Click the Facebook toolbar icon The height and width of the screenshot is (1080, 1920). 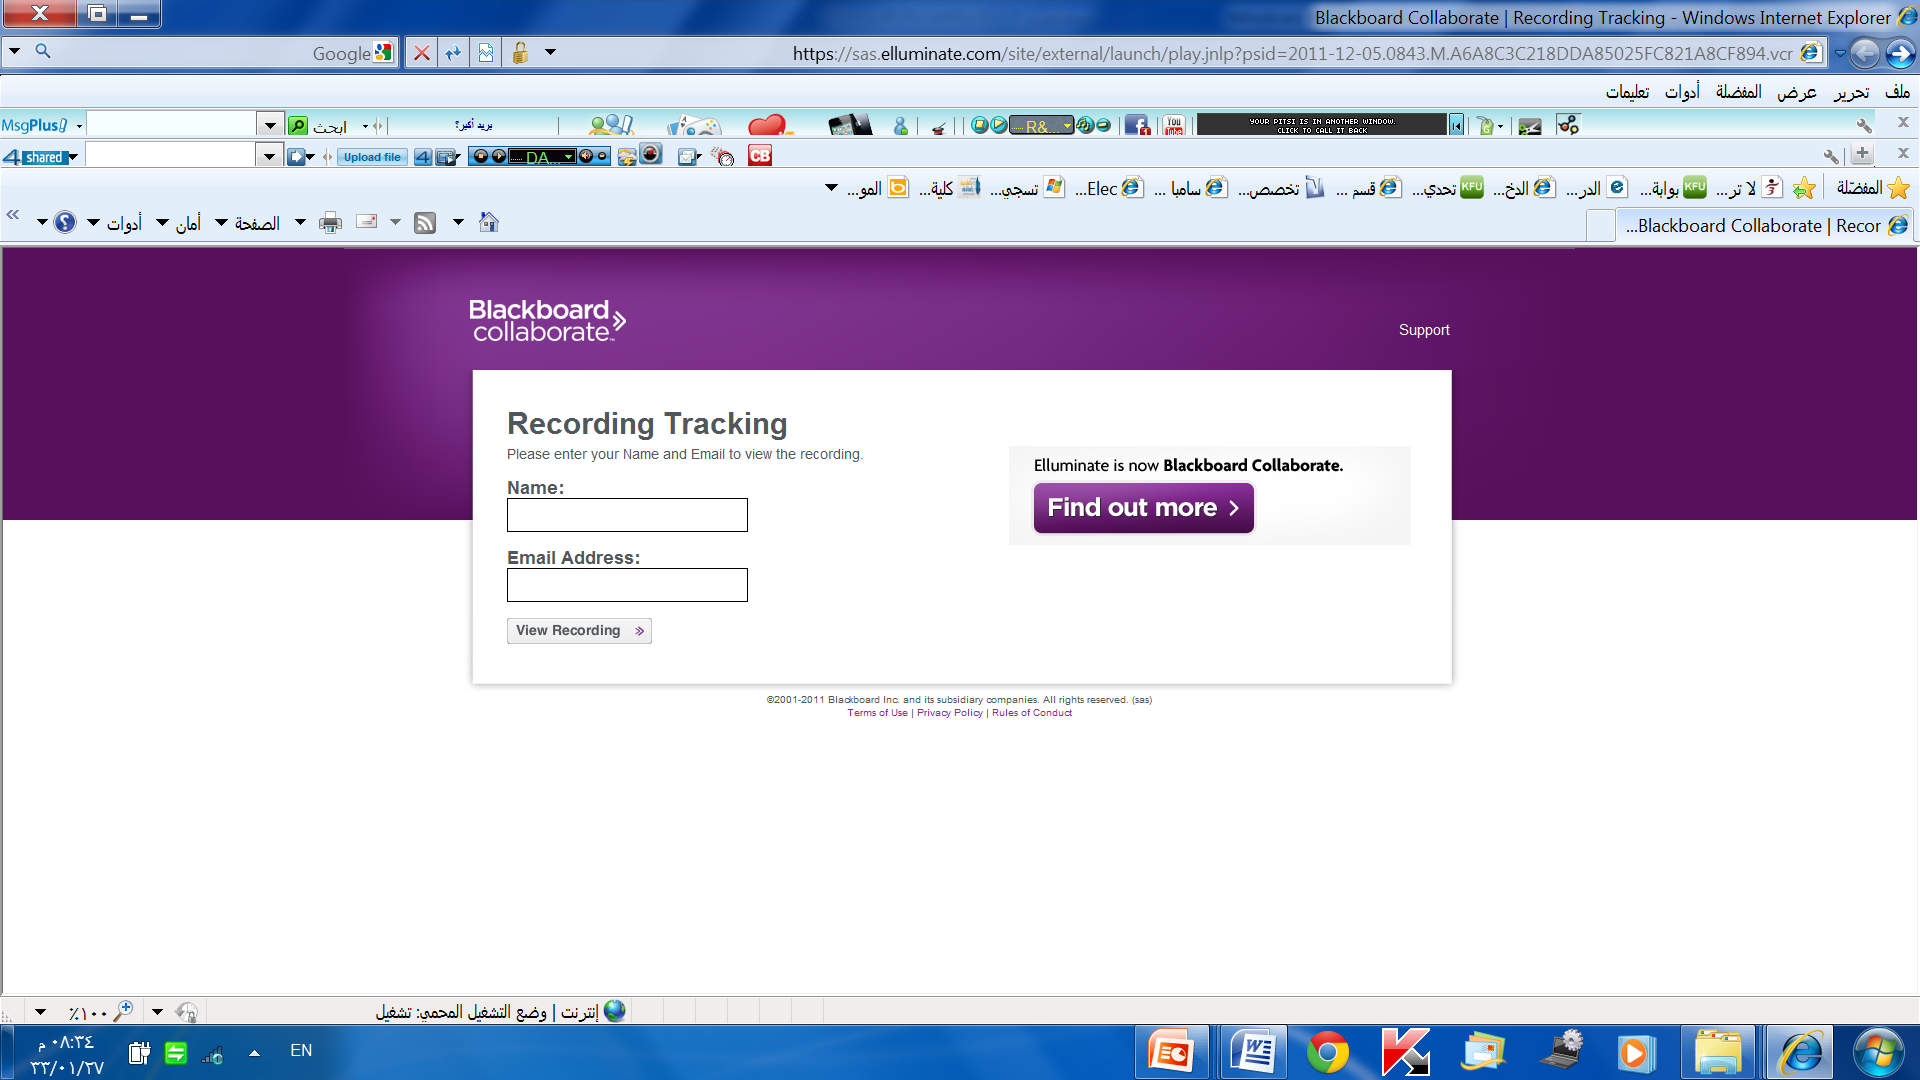[x=1137, y=125]
